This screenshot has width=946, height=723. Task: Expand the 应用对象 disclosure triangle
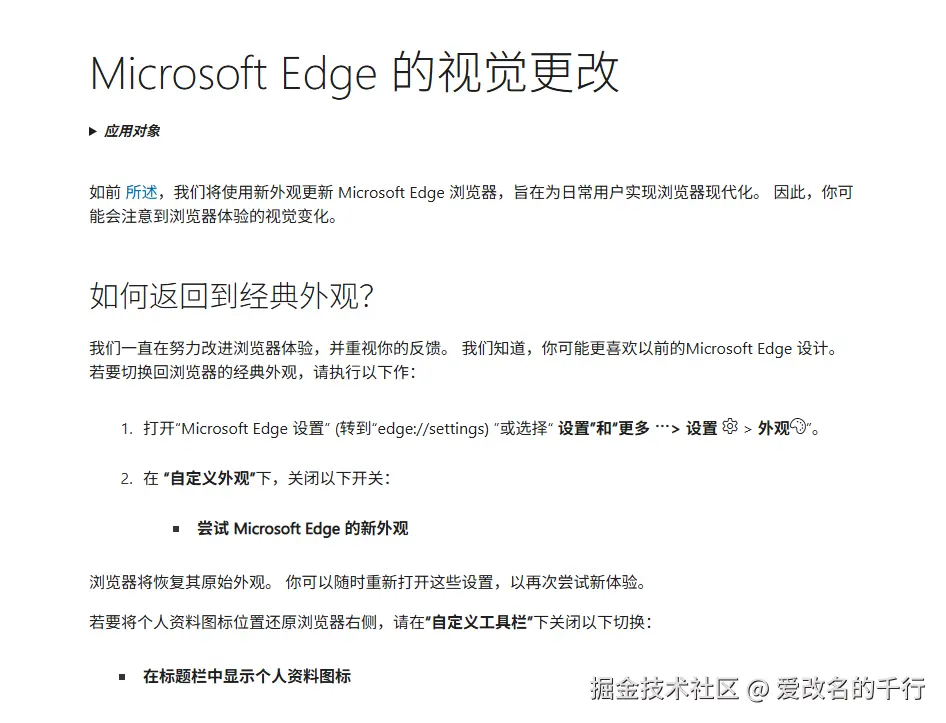pyautogui.click(x=93, y=131)
